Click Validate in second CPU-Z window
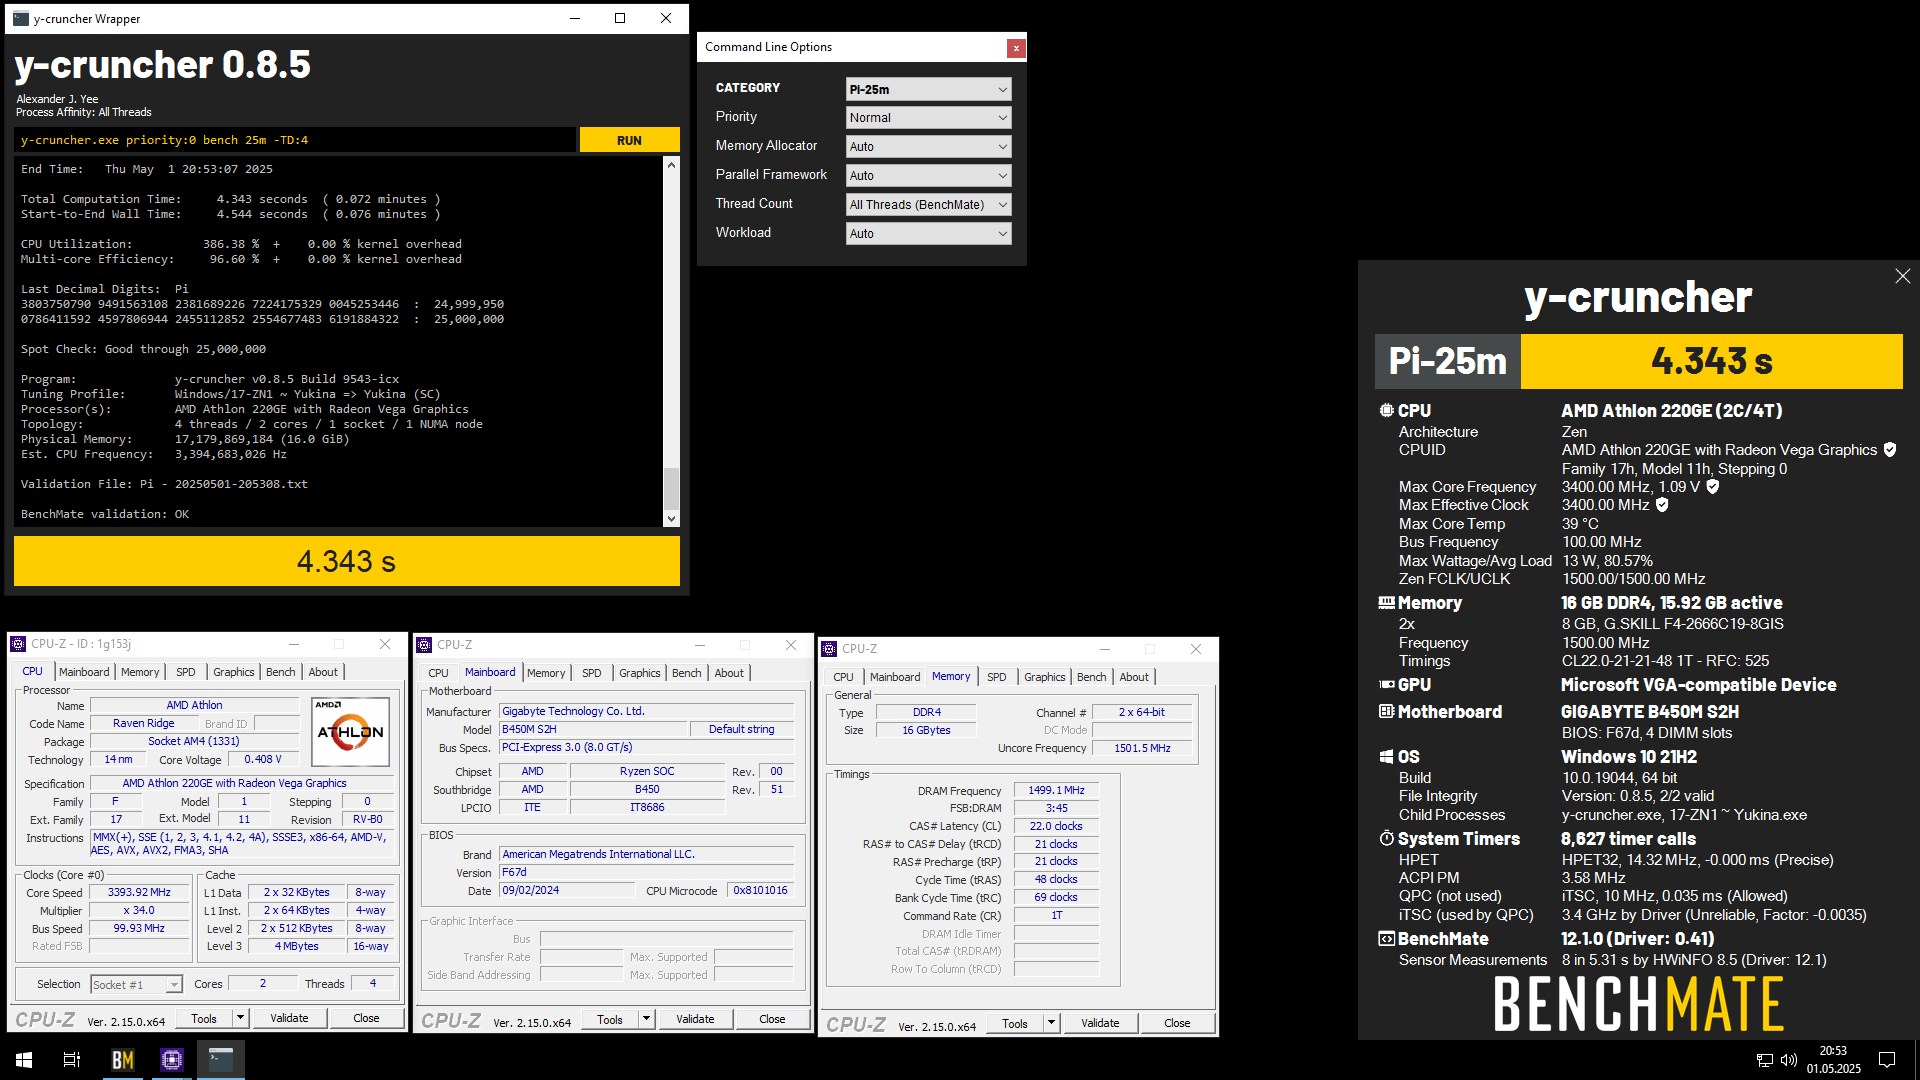The height and width of the screenshot is (1080, 1920). [x=695, y=1020]
